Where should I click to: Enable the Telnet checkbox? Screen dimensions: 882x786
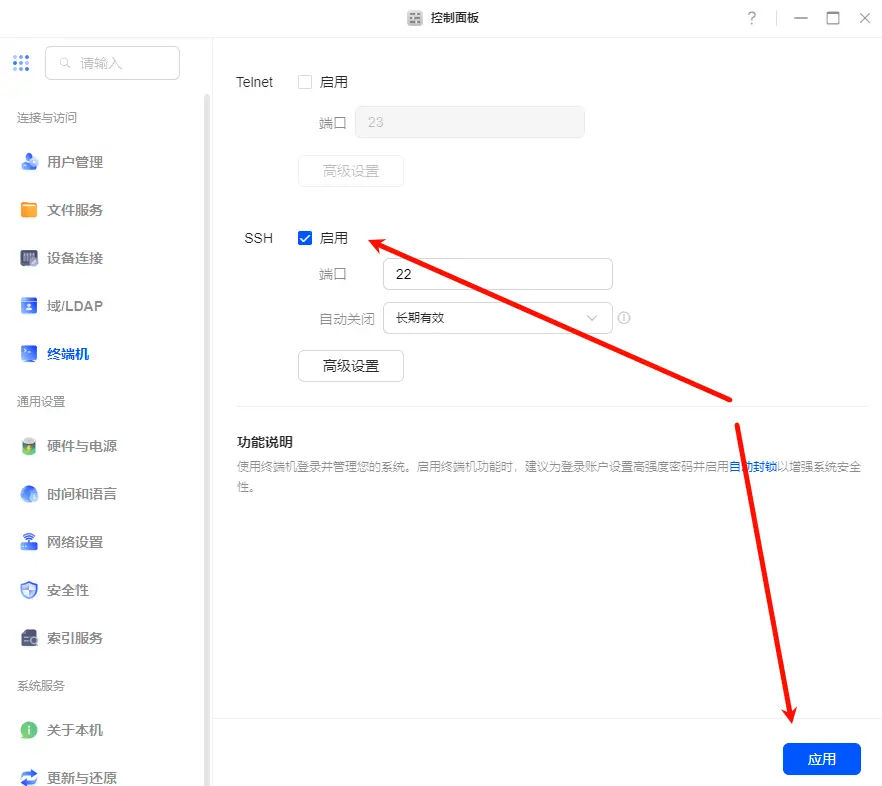tap(305, 82)
